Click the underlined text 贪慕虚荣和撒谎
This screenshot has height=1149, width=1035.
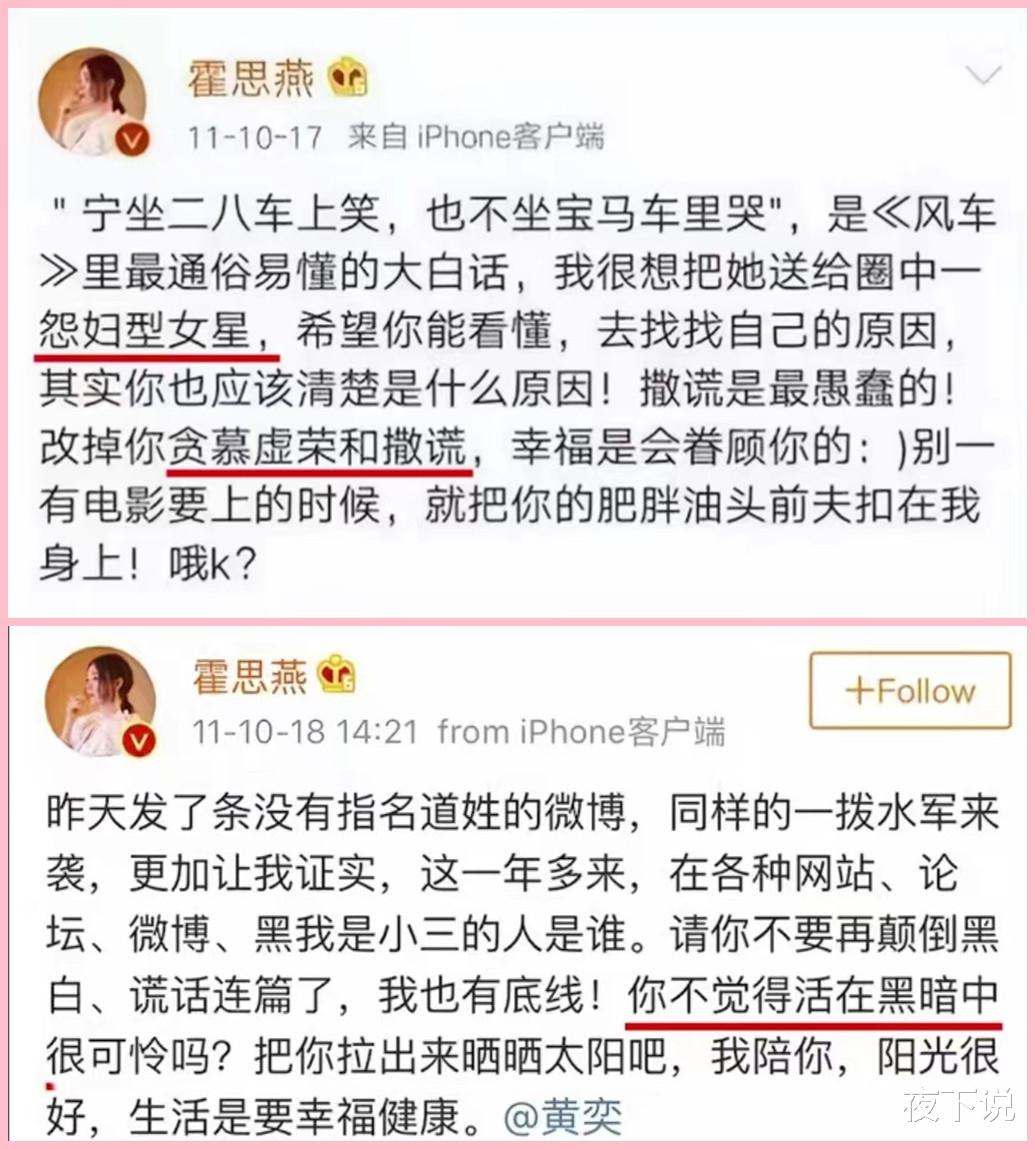(x=317, y=446)
